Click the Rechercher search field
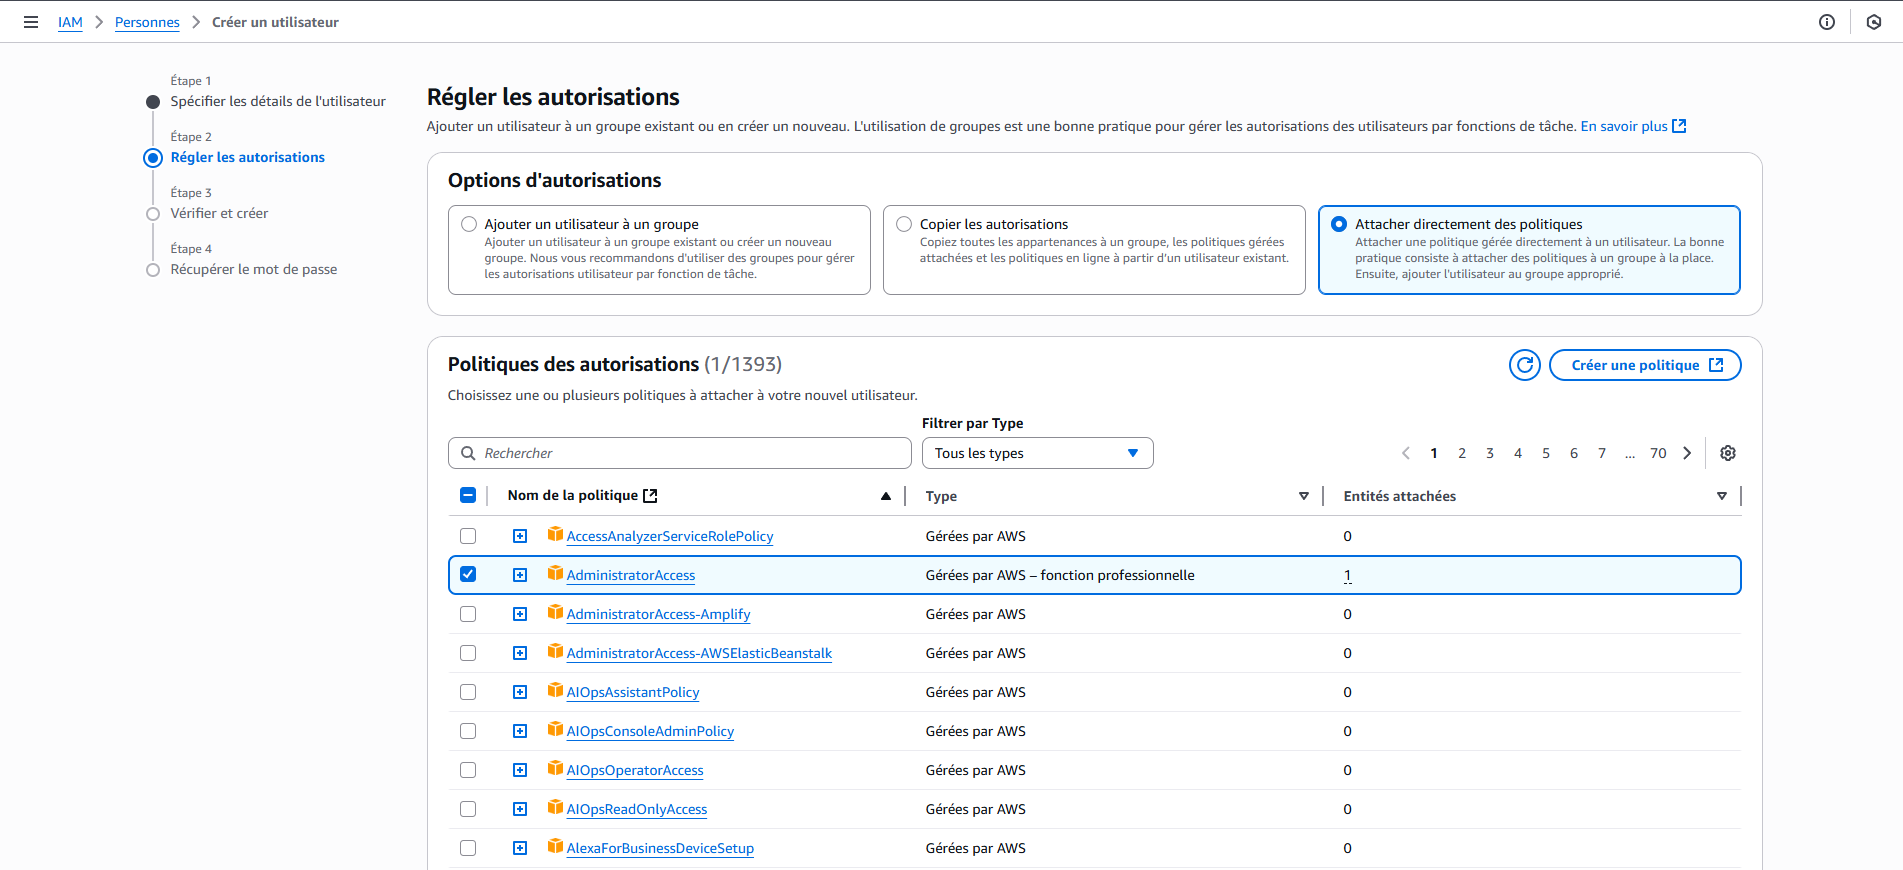This screenshot has width=1903, height=870. tap(680, 453)
